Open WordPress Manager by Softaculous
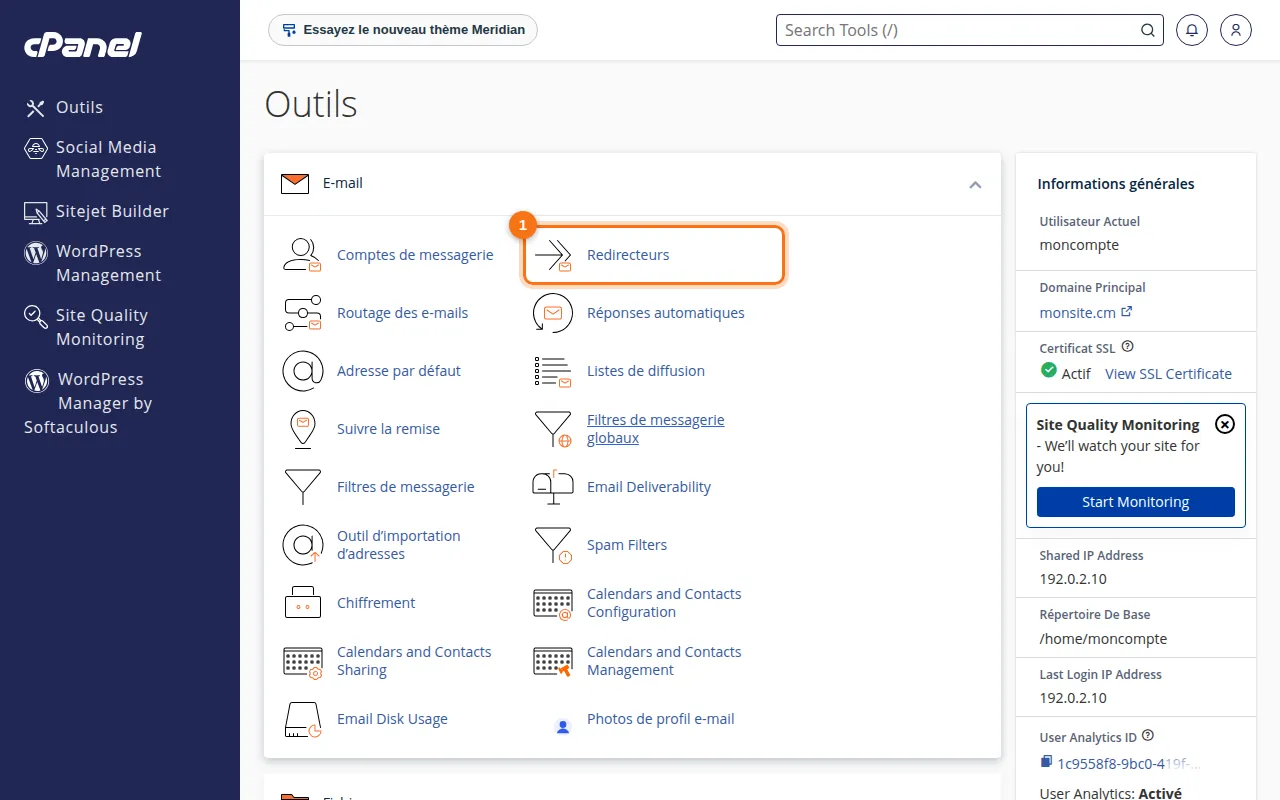Viewport: 1280px width, 800px height. coord(88,403)
